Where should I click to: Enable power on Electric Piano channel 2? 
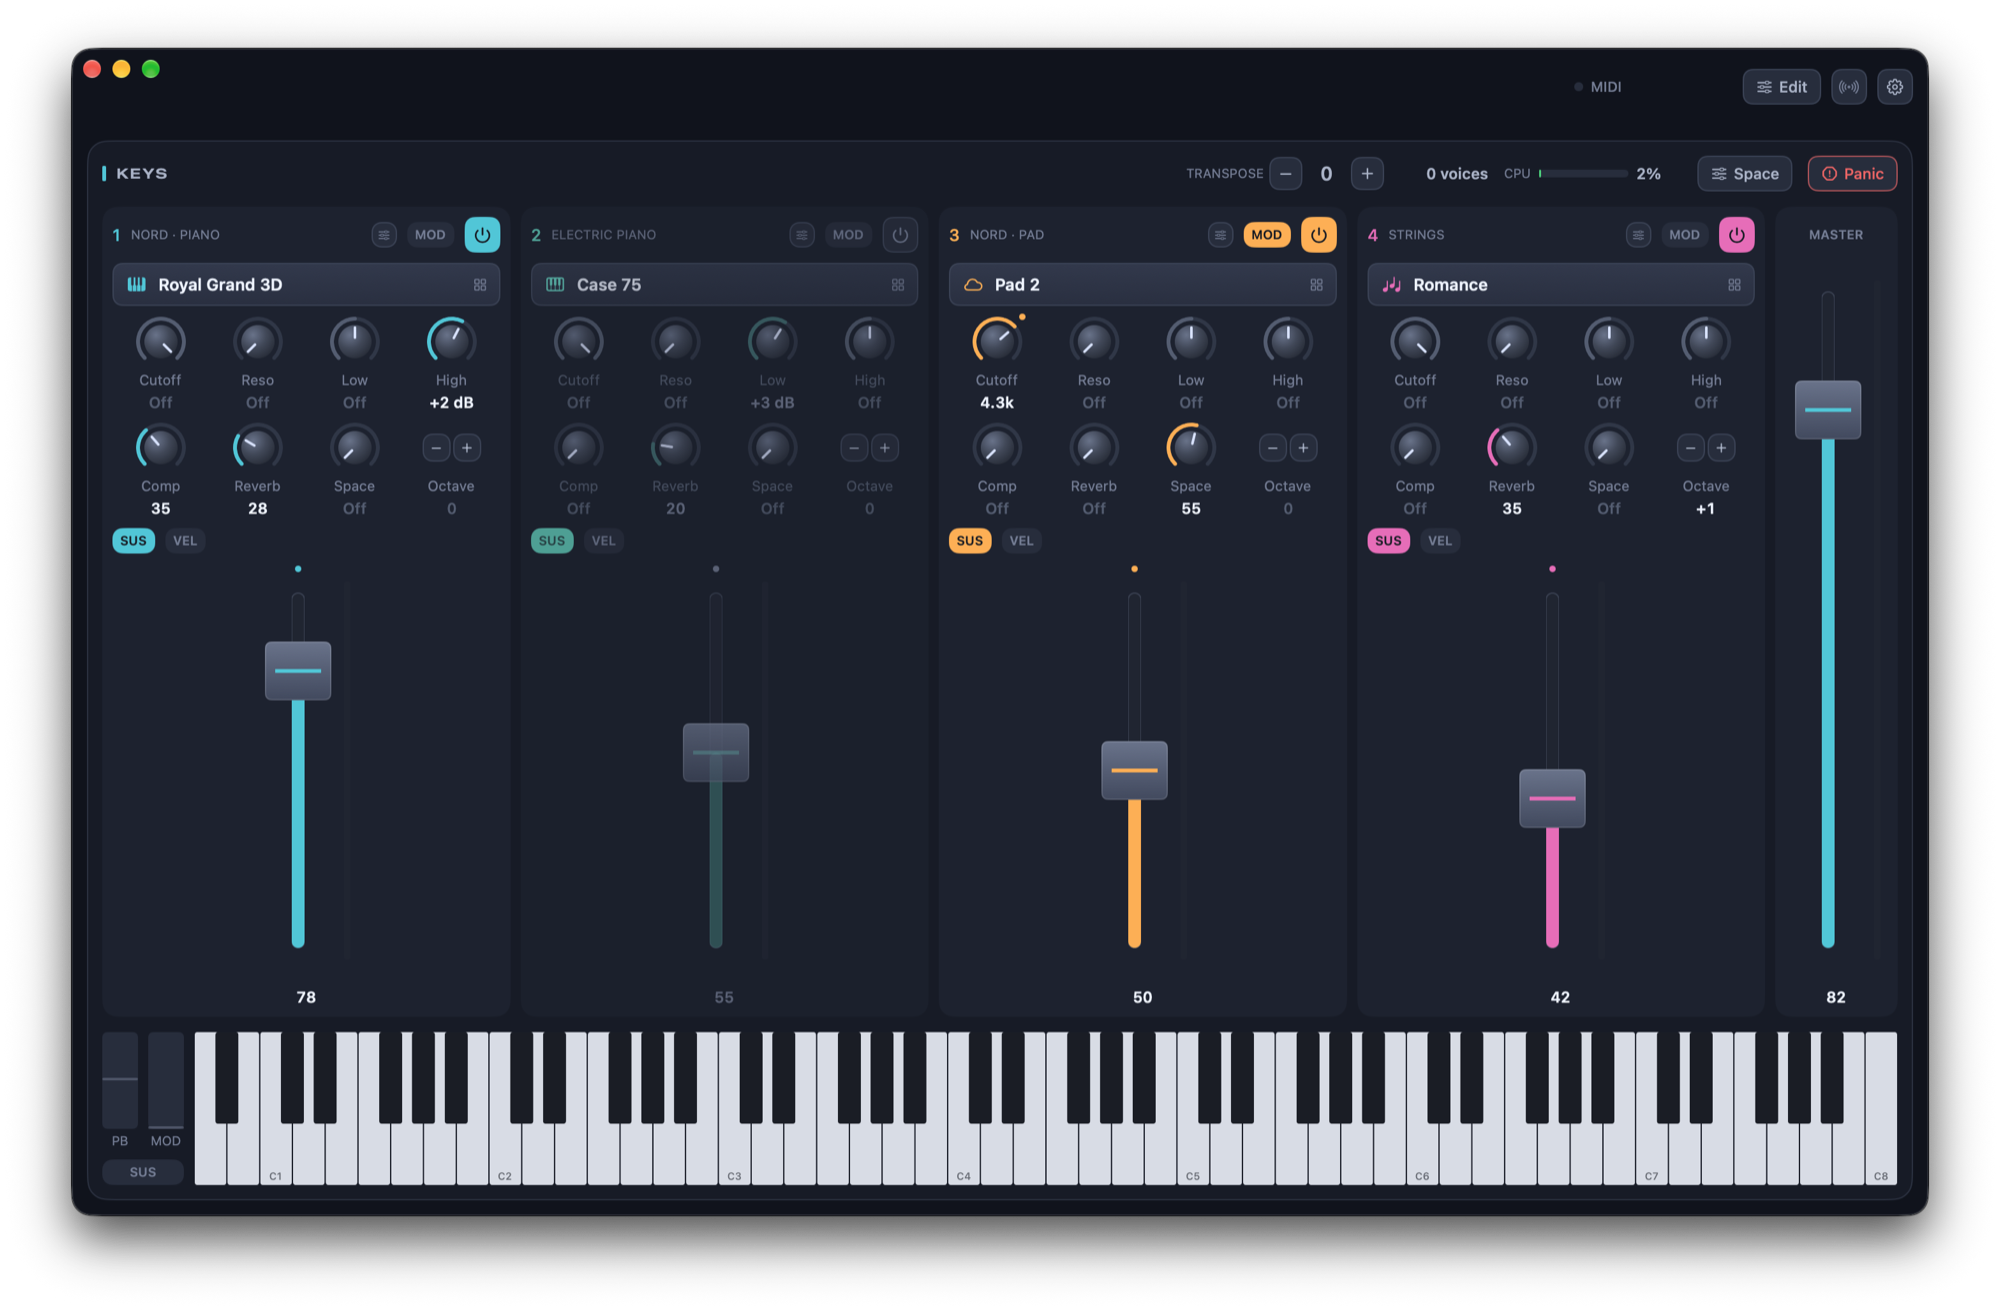click(x=900, y=235)
